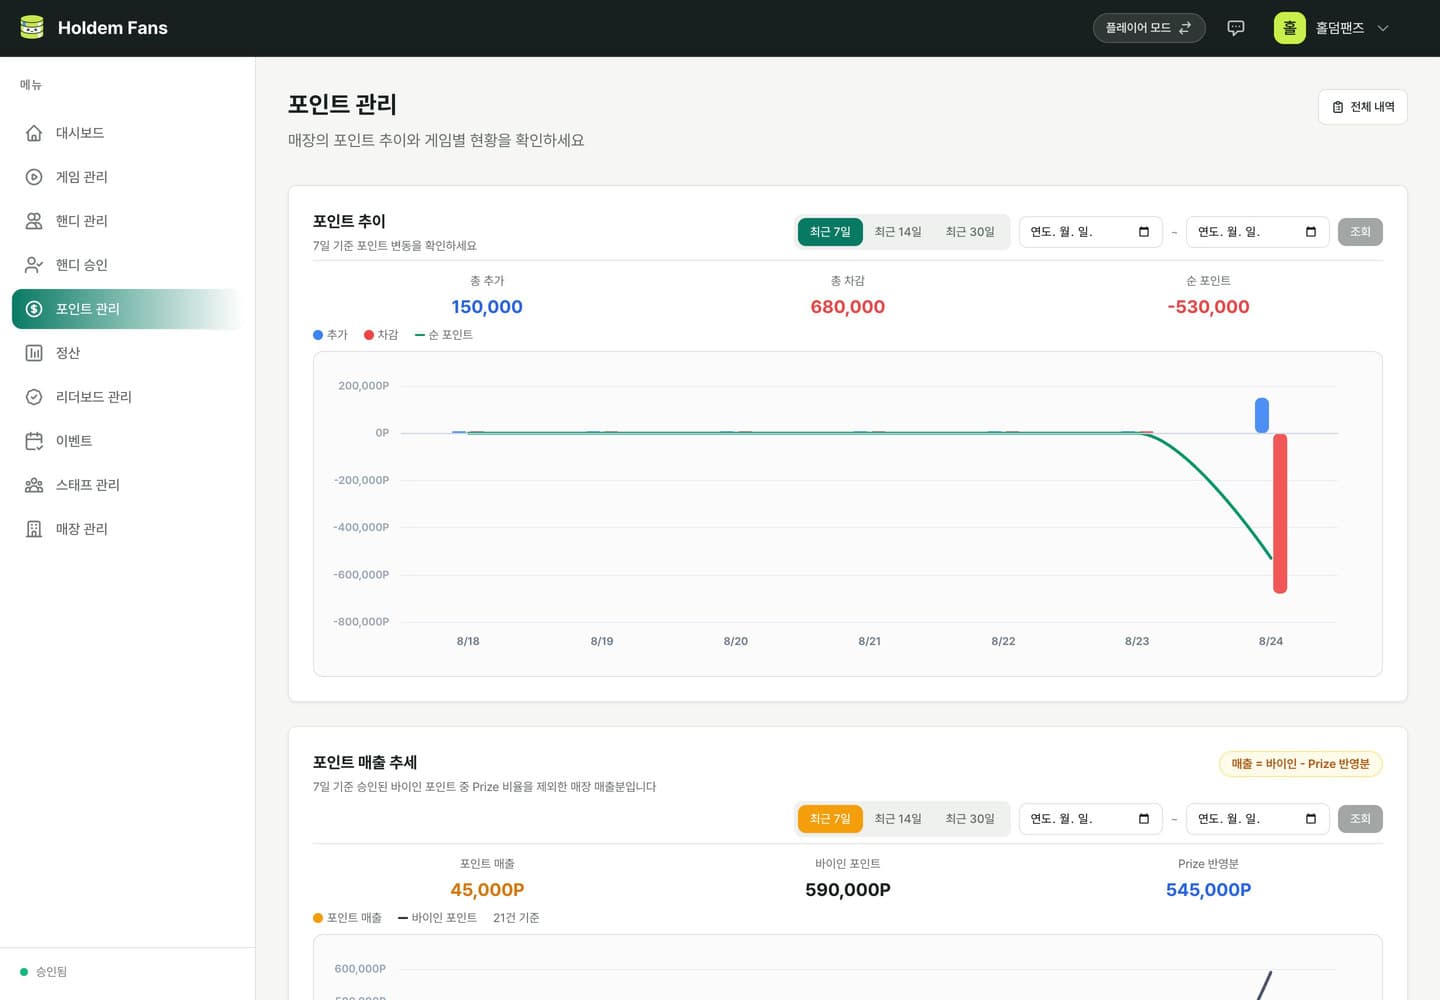Screen dimensions: 1440x1000
Task: Click the 바이인 포인트 value 590,000P
Action: [848, 890]
